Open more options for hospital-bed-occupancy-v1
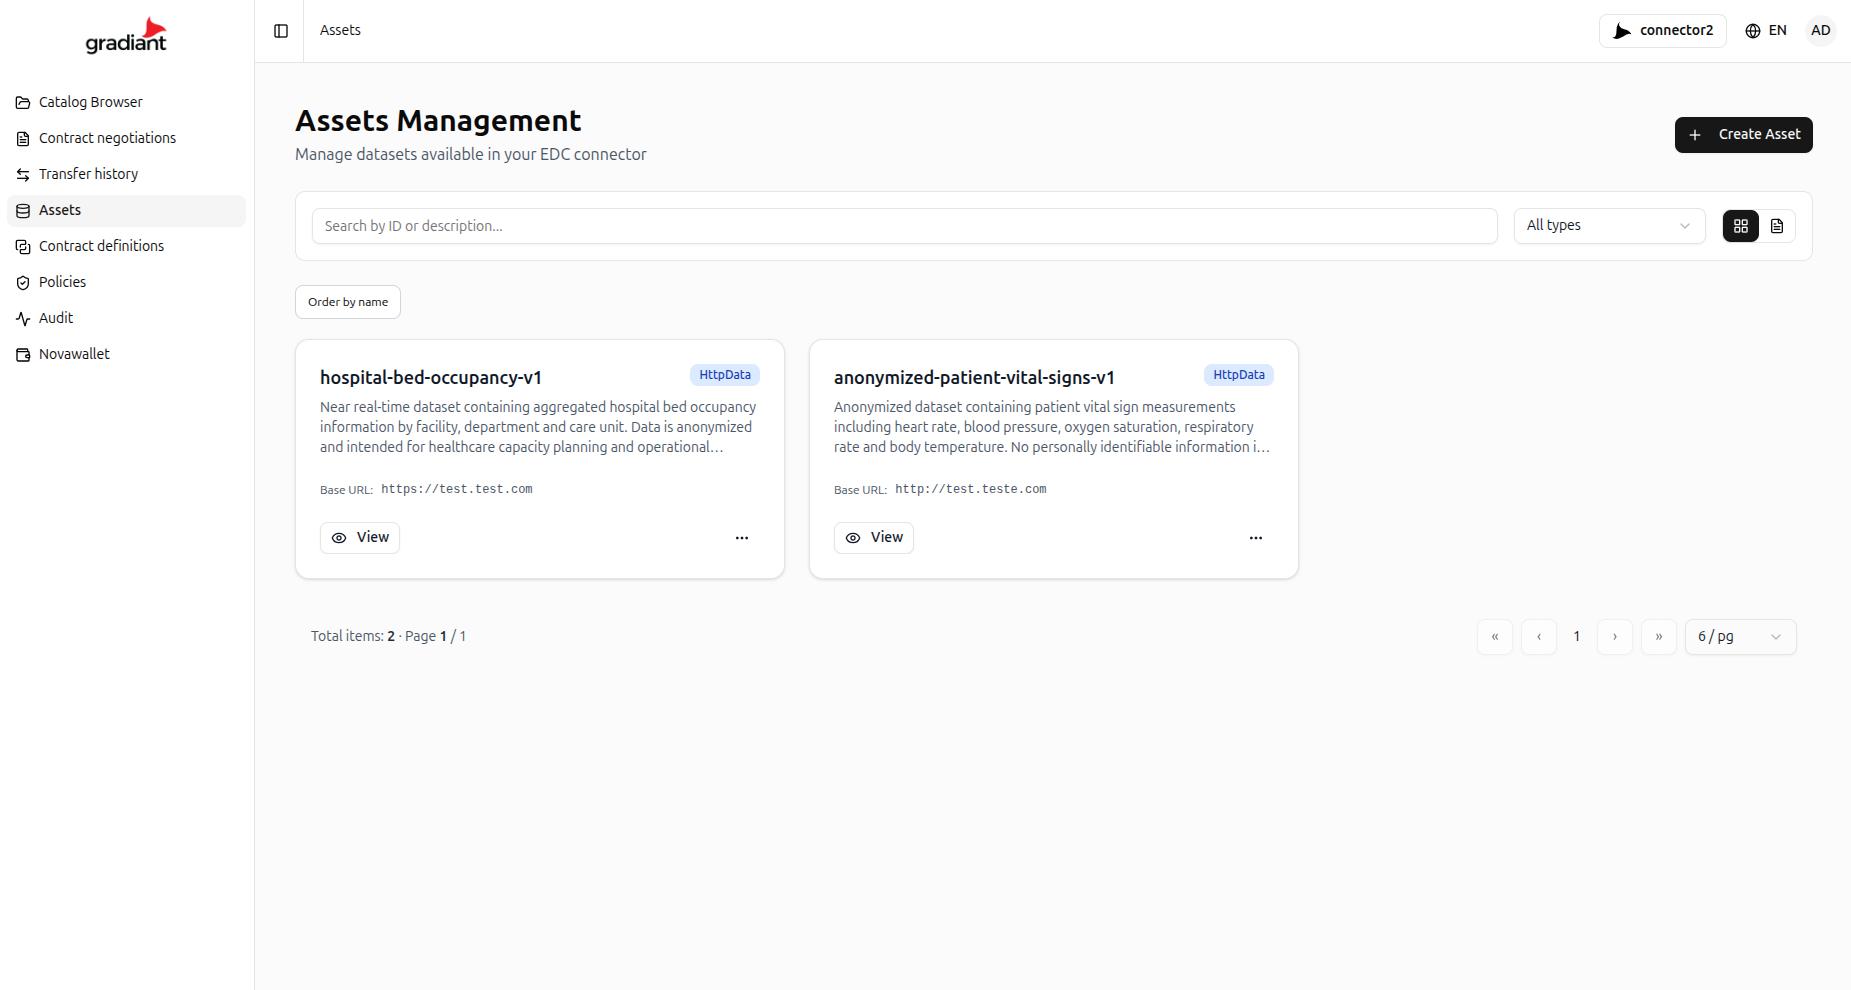The width and height of the screenshot is (1851, 990). [742, 538]
